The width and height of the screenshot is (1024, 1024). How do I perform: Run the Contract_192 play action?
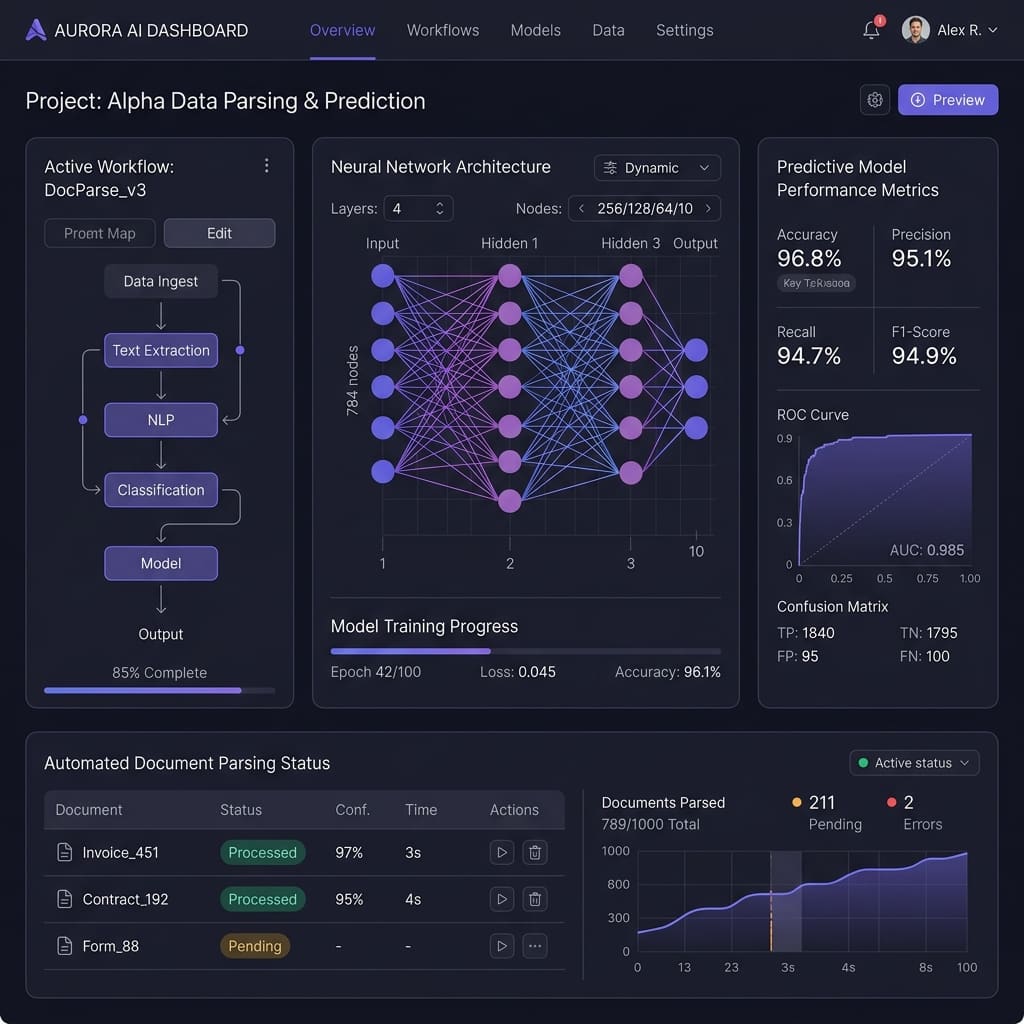coord(502,899)
